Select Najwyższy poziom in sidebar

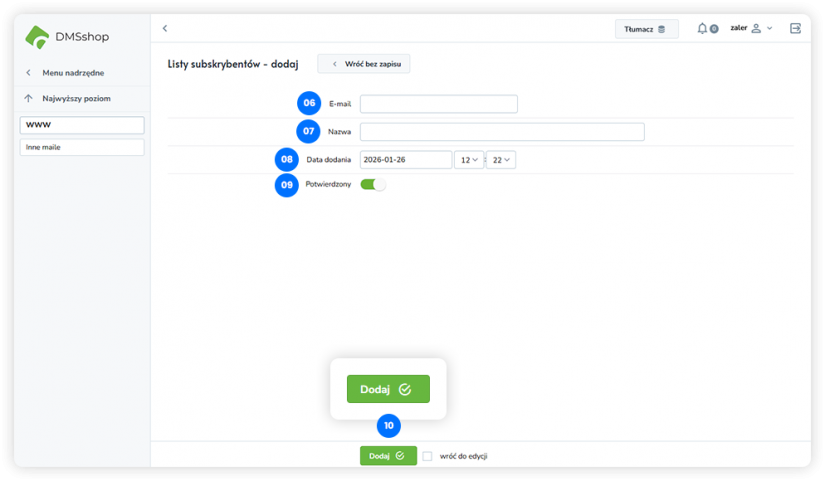coord(75,99)
